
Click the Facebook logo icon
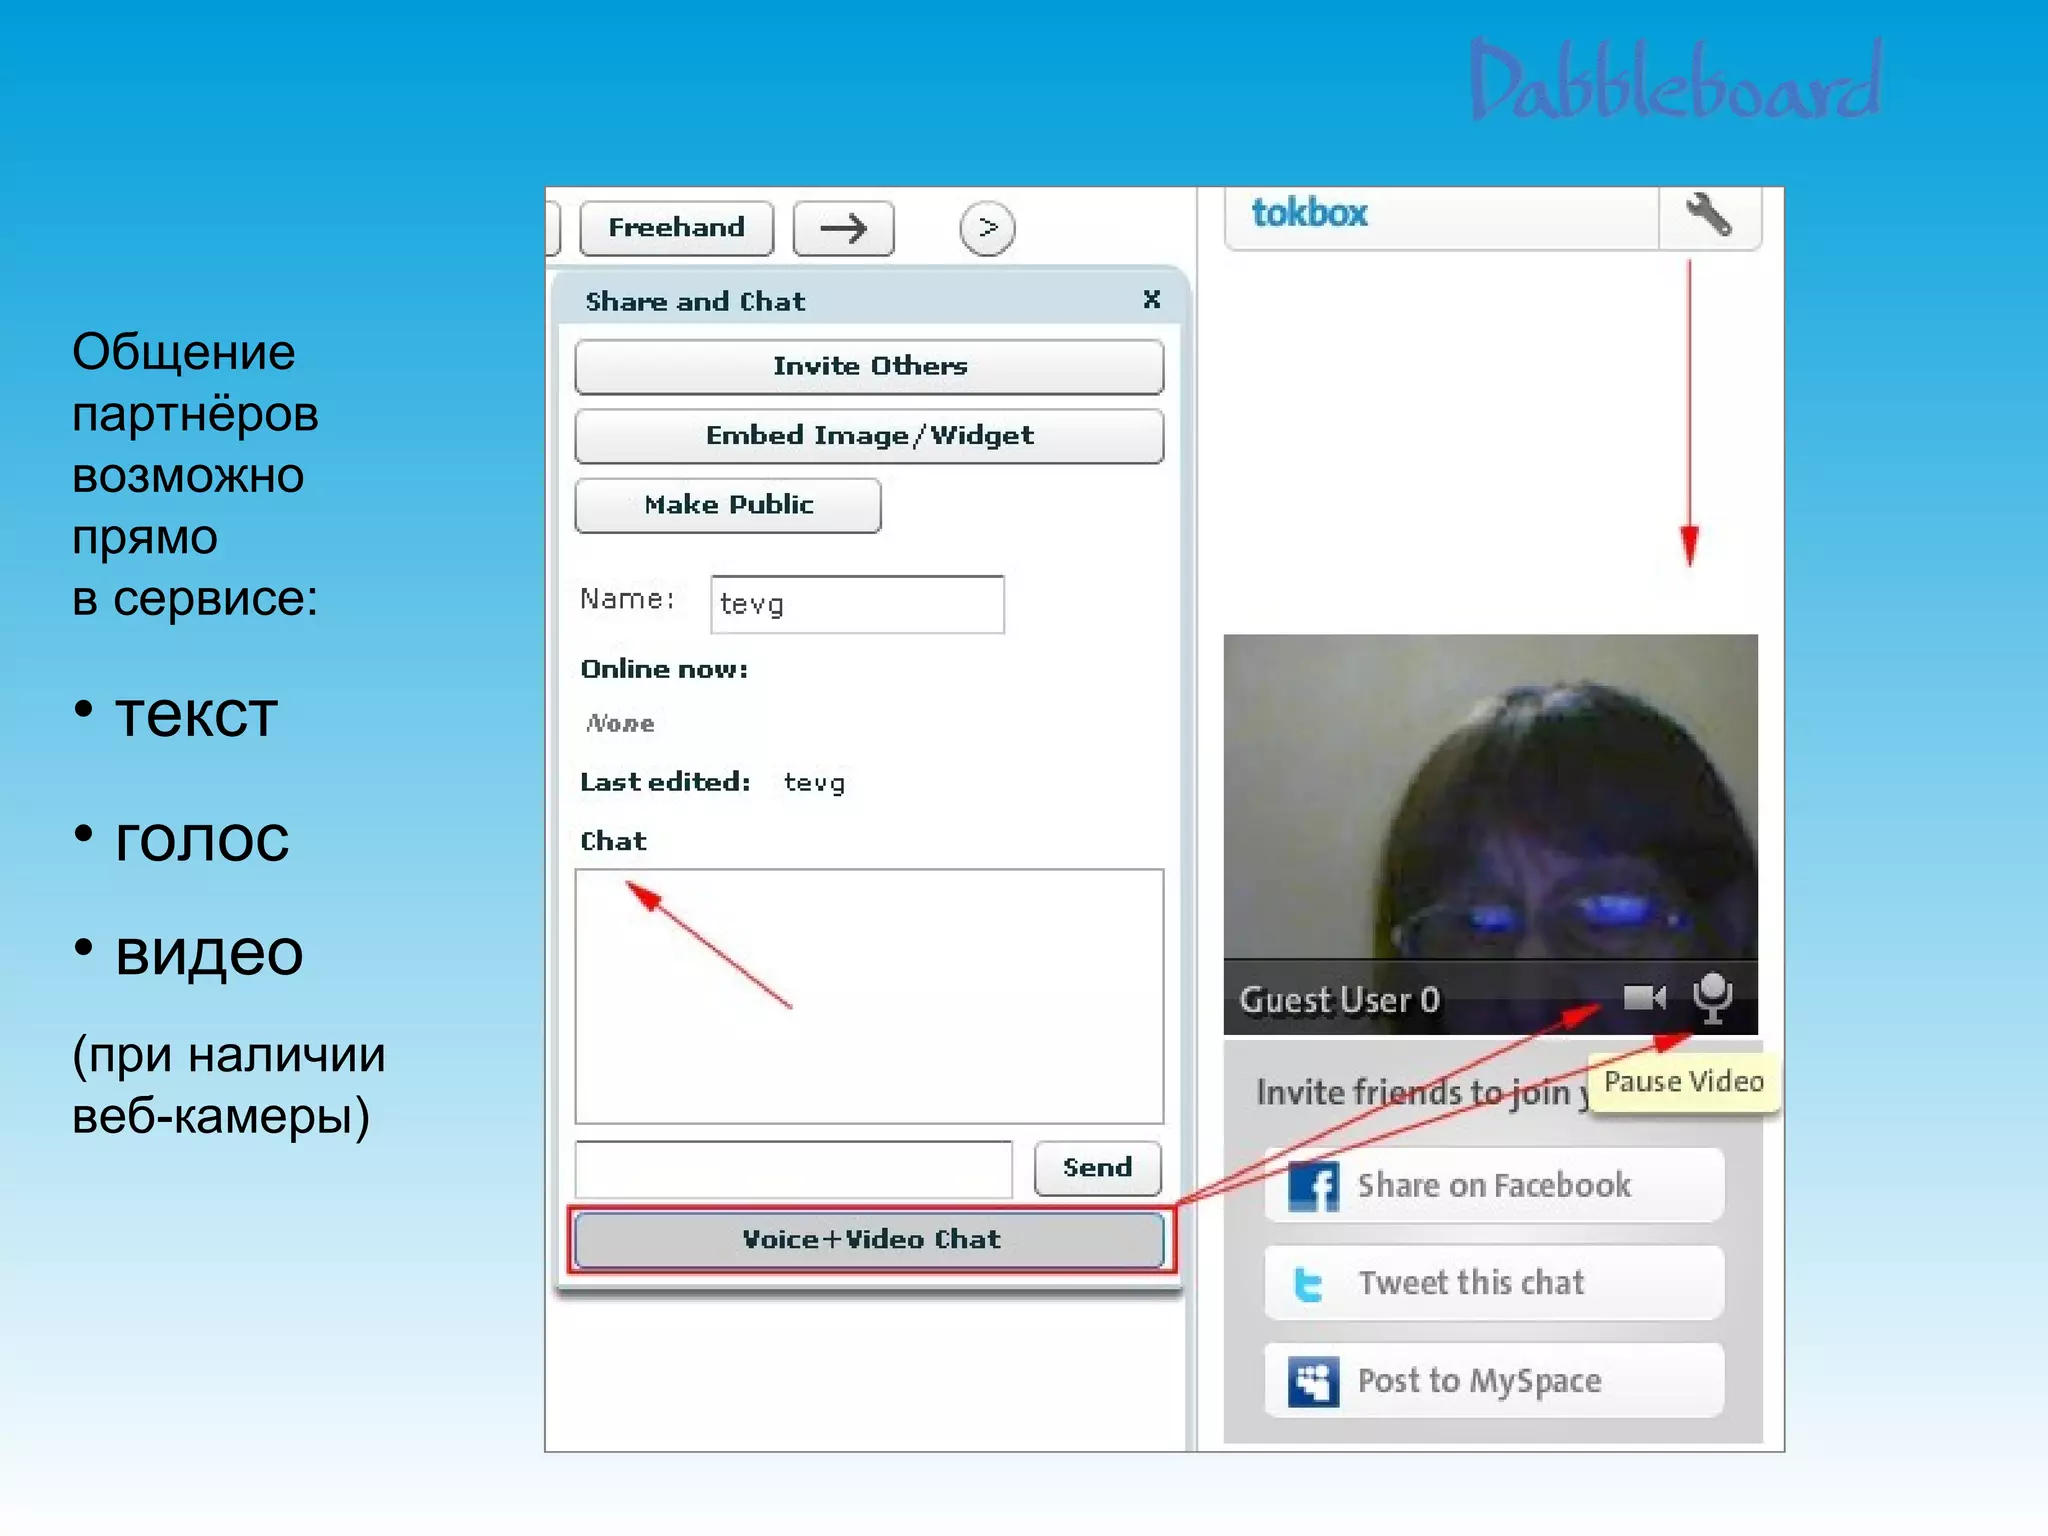click(1313, 1186)
